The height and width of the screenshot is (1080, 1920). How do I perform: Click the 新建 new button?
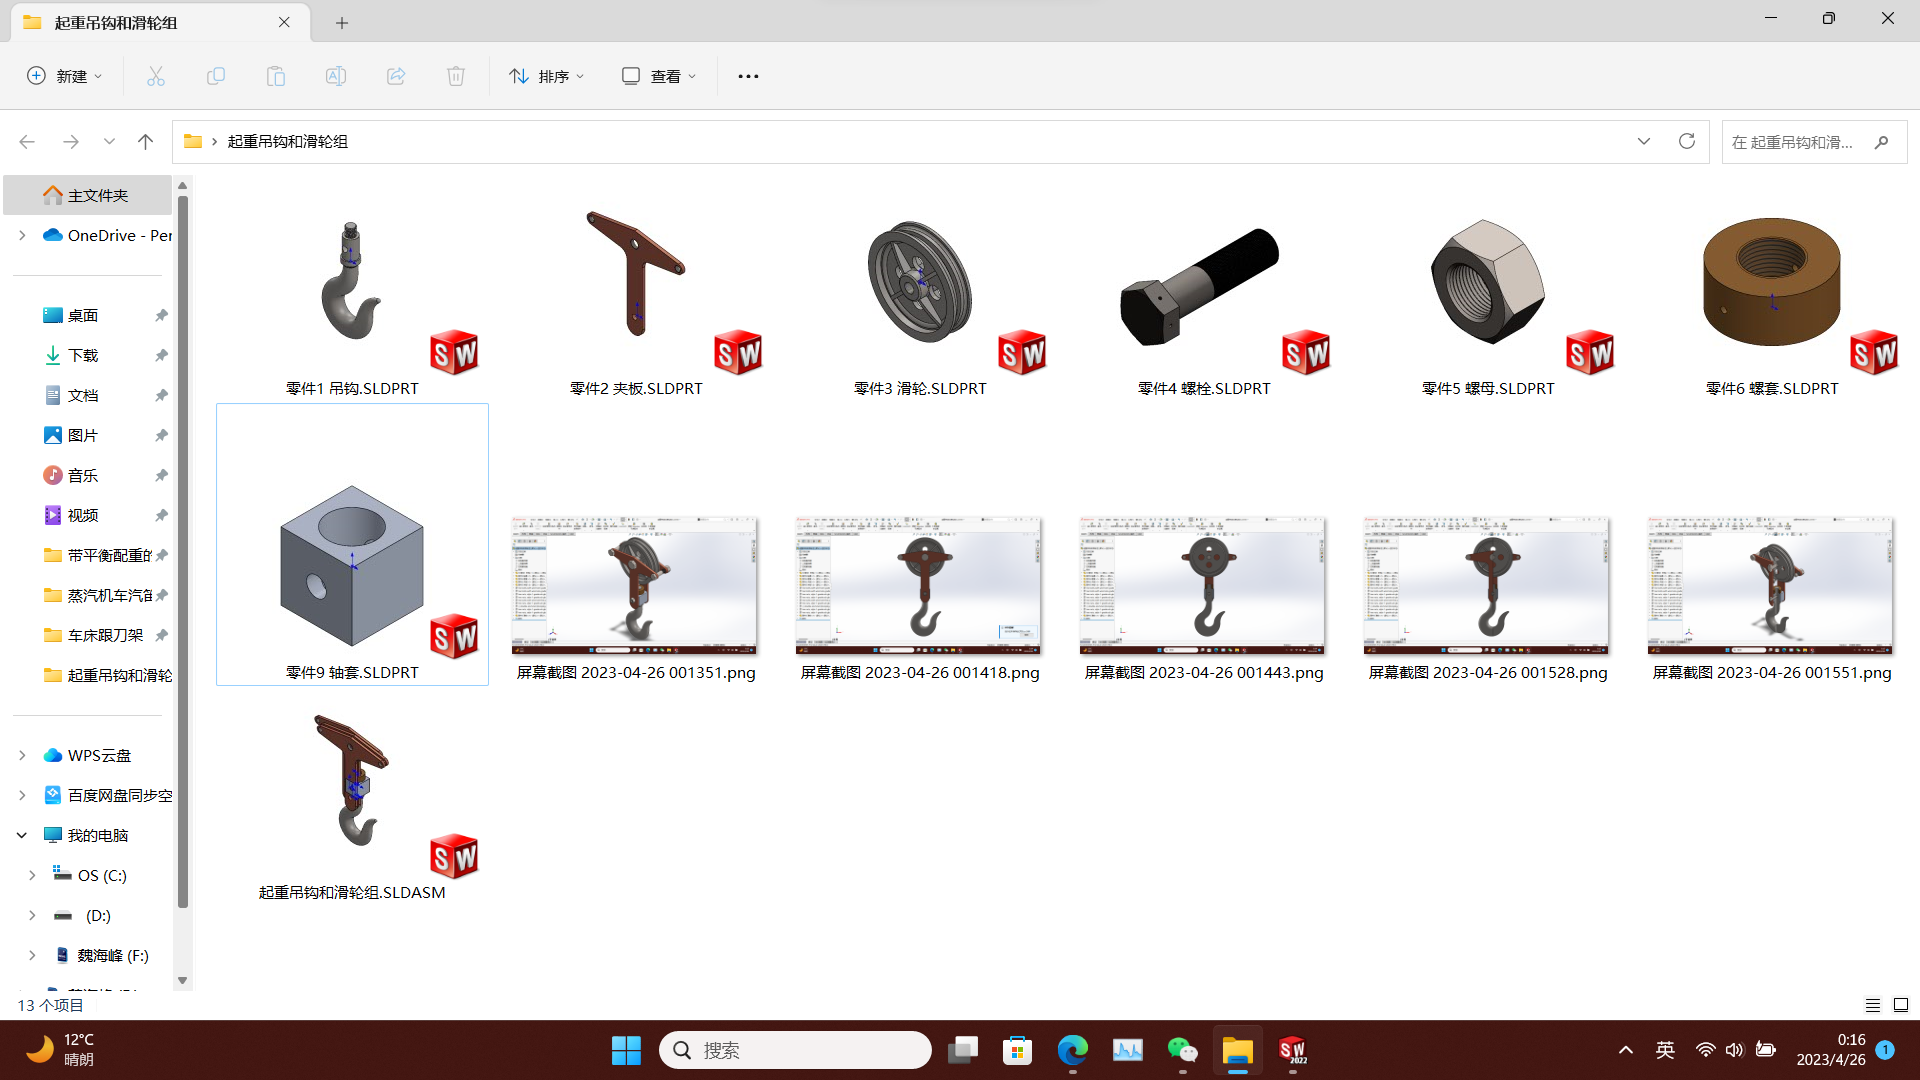pyautogui.click(x=65, y=76)
